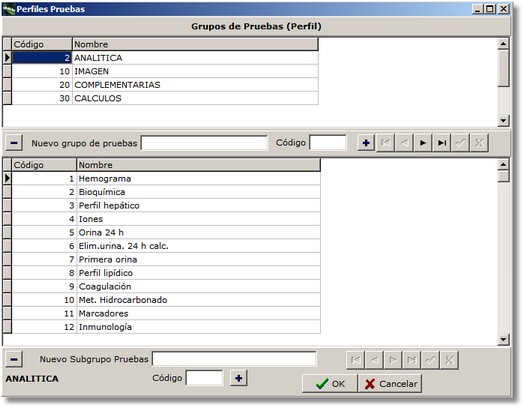Viewport: 524px width, 408px height.
Task: Select the Perfil hepático subgroup row
Action: click(166, 205)
